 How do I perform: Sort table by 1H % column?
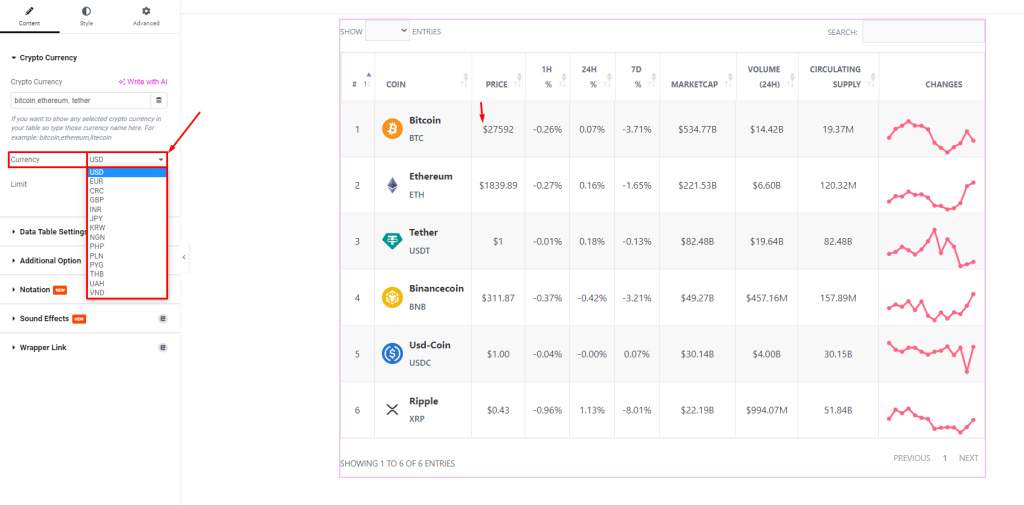tap(547, 77)
